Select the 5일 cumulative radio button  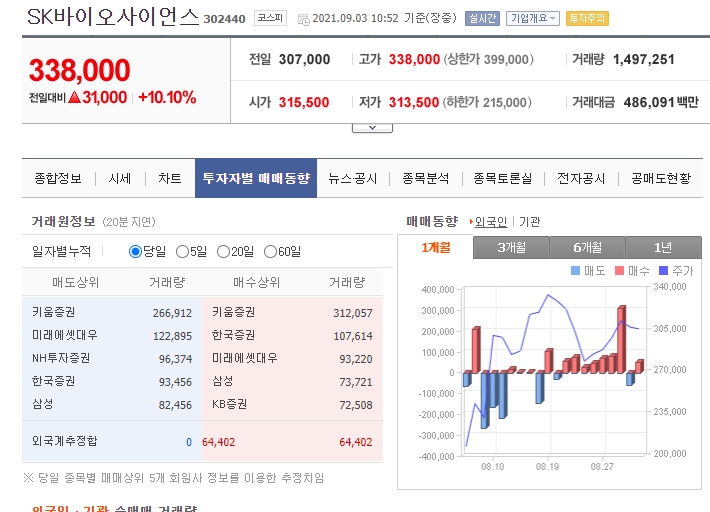click(182, 251)
